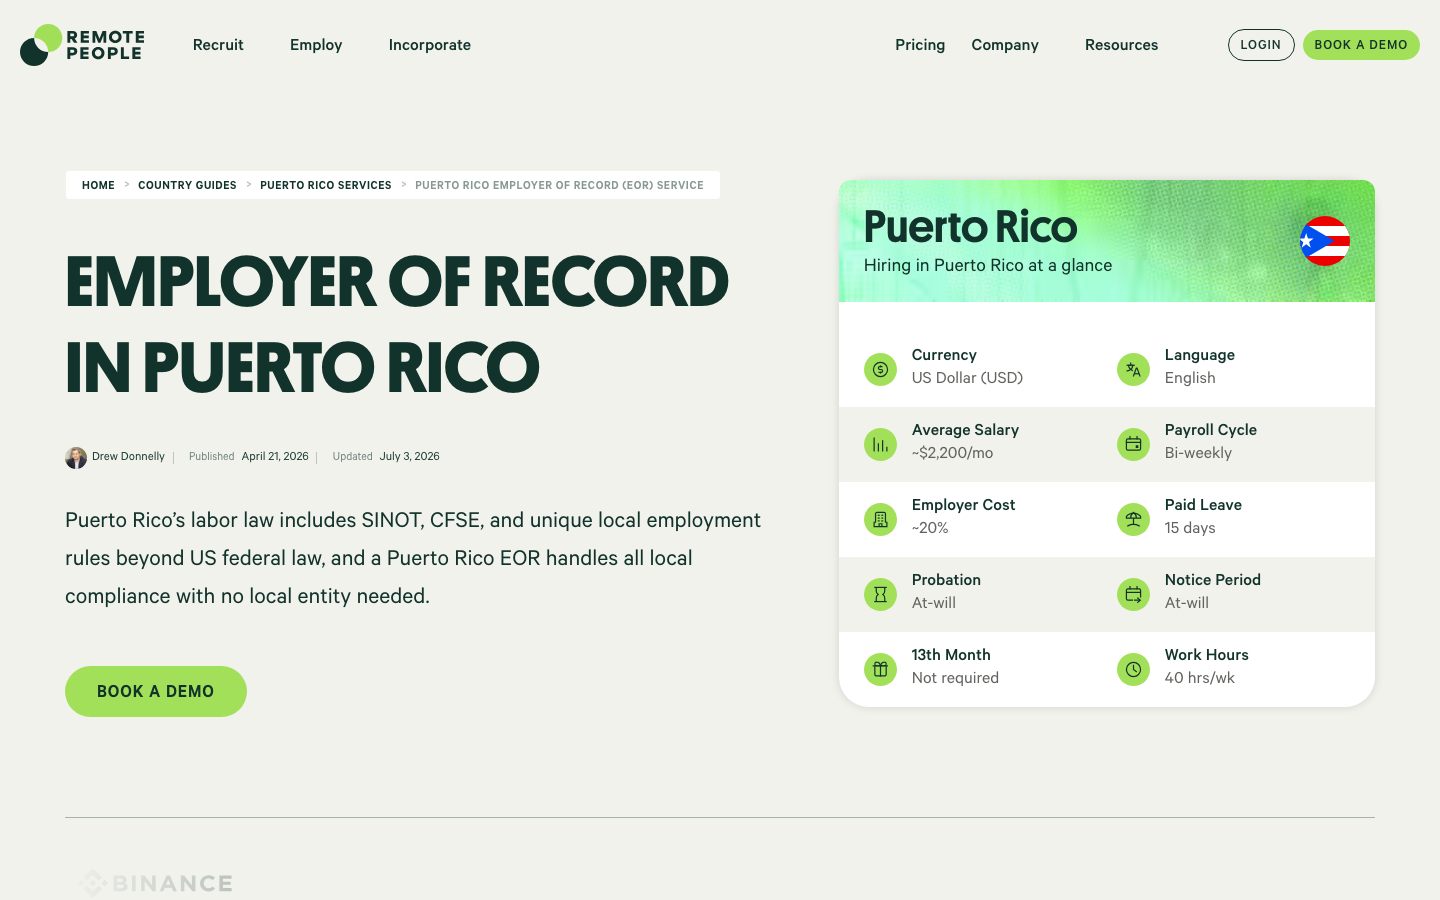Select the Work Hours clock icon
This screenshot has height=900, width=1440.
[1133, 669]
